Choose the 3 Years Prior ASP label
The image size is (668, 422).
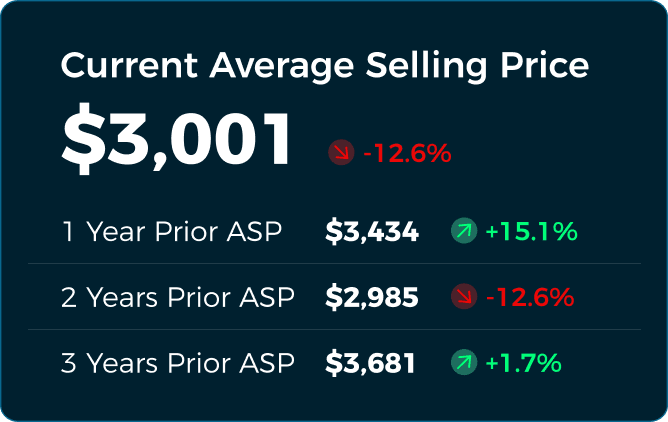coord(178,362)
